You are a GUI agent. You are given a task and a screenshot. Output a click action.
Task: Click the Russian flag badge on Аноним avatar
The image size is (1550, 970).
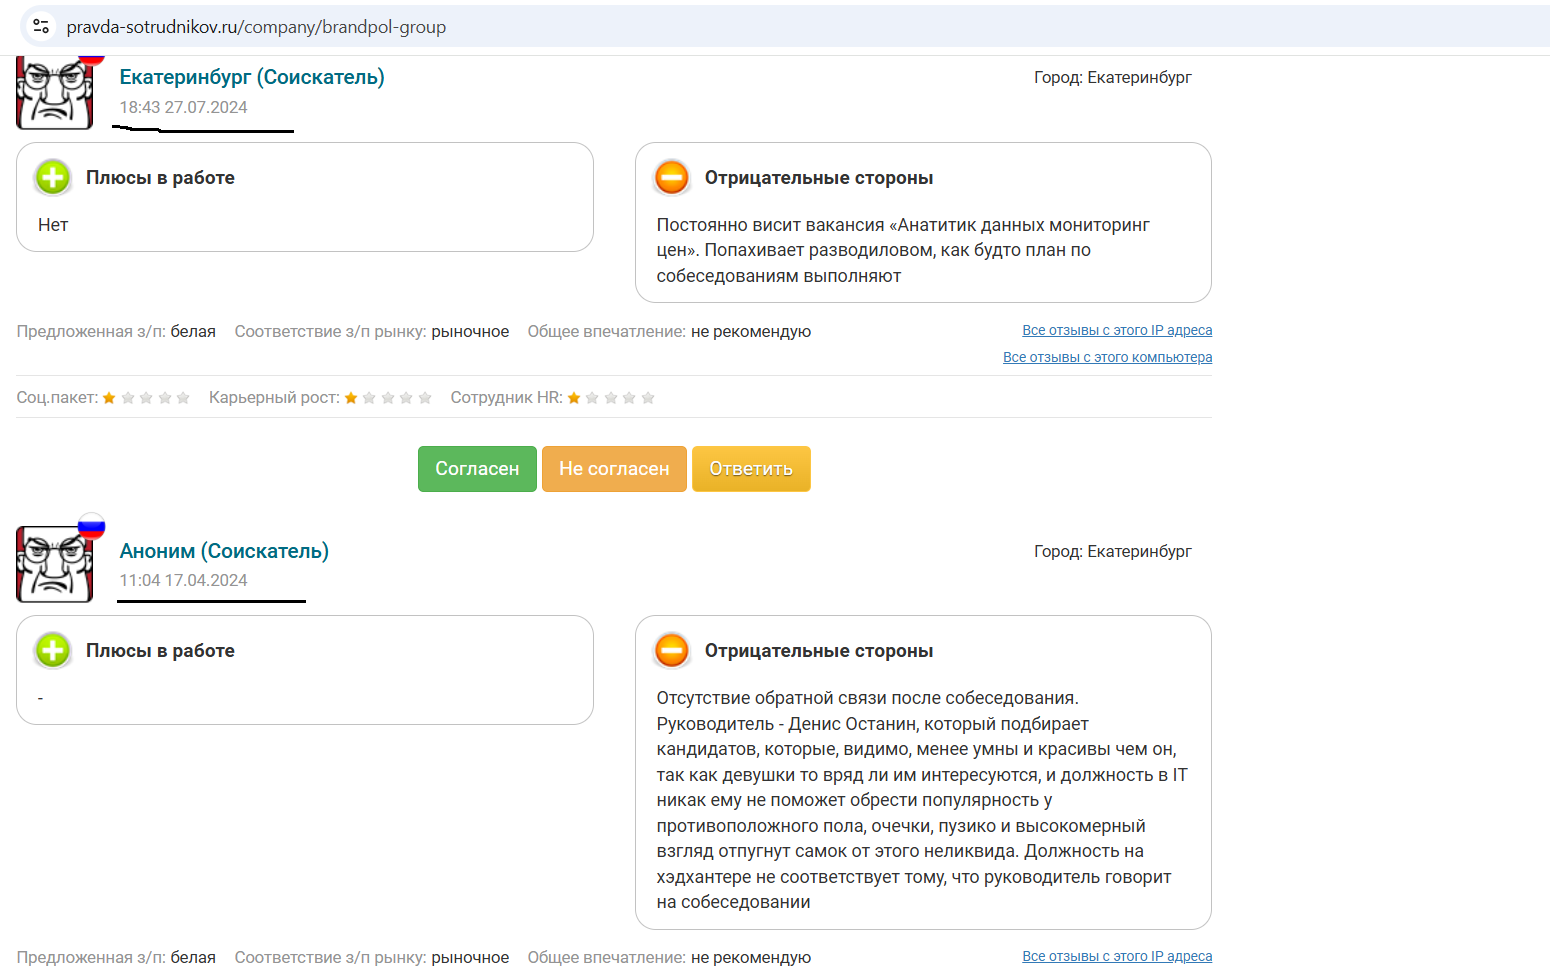pyautogui.click(x=91, y=526)
